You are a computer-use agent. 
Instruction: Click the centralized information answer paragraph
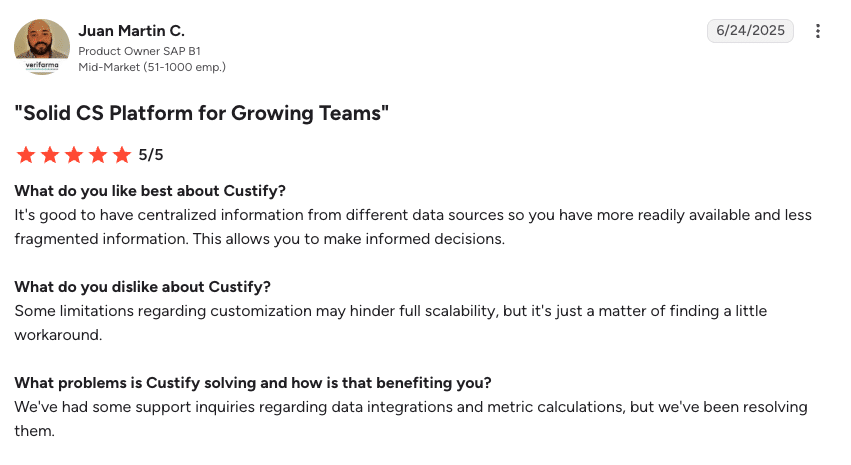coord(413,227)
